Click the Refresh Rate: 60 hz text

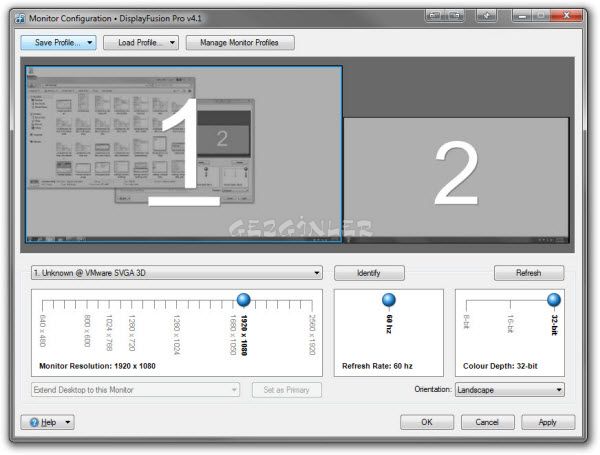[x=377, y=366]
